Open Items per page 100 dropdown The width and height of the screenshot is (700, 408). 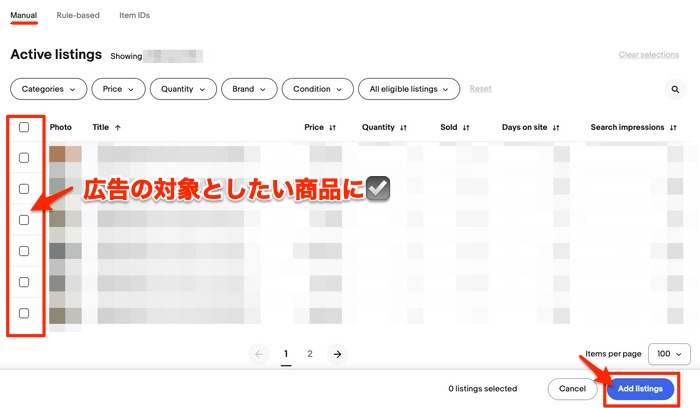click(x=669, y=354)
